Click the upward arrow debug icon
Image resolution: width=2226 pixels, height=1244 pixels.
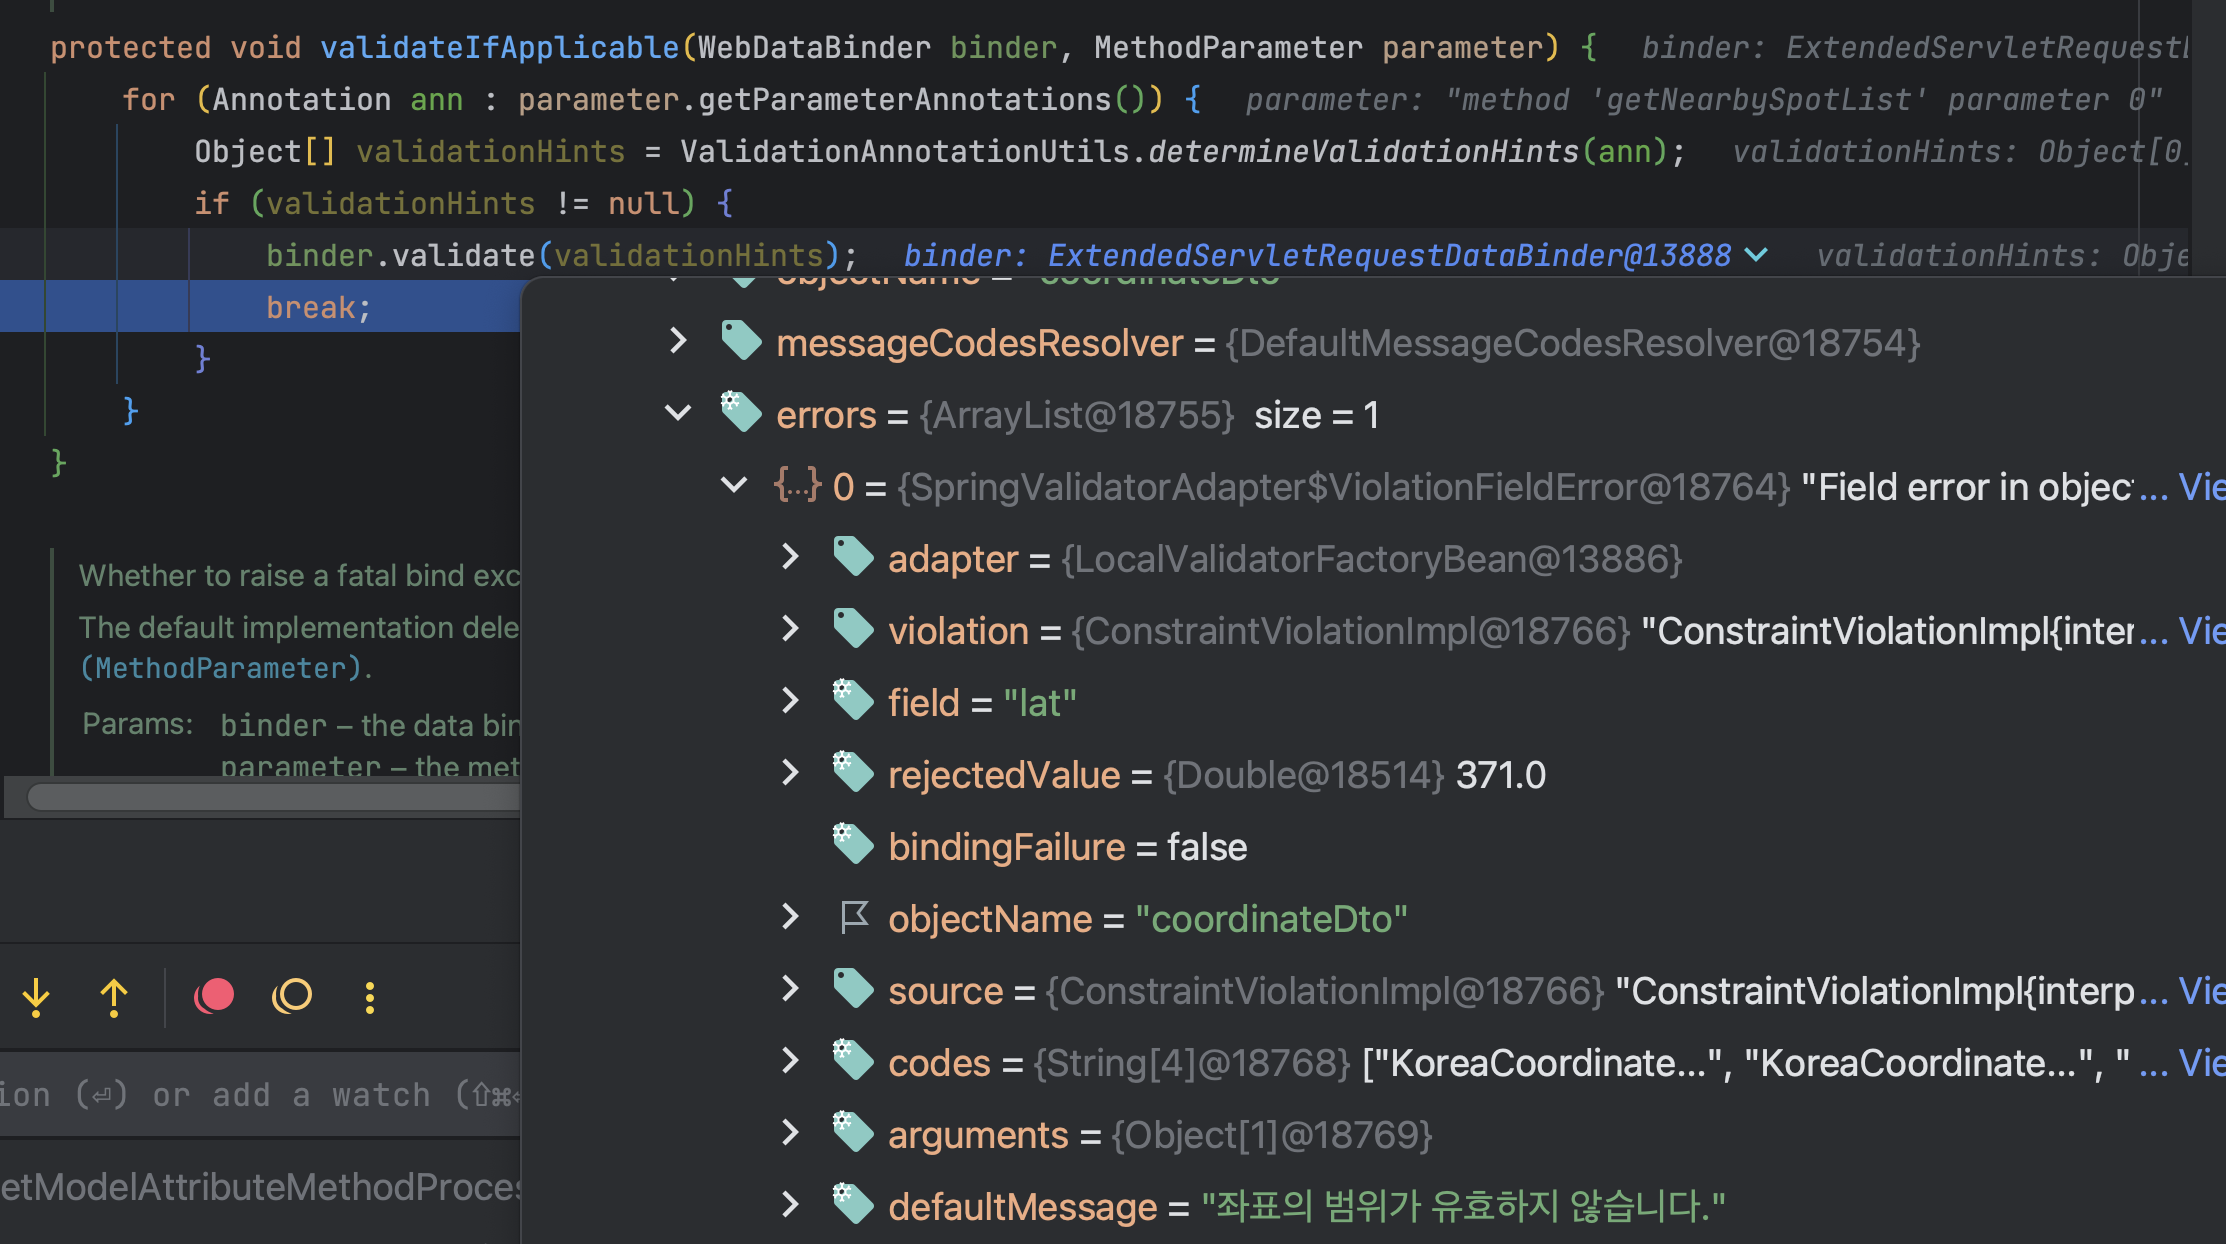(x=114, y=997)
